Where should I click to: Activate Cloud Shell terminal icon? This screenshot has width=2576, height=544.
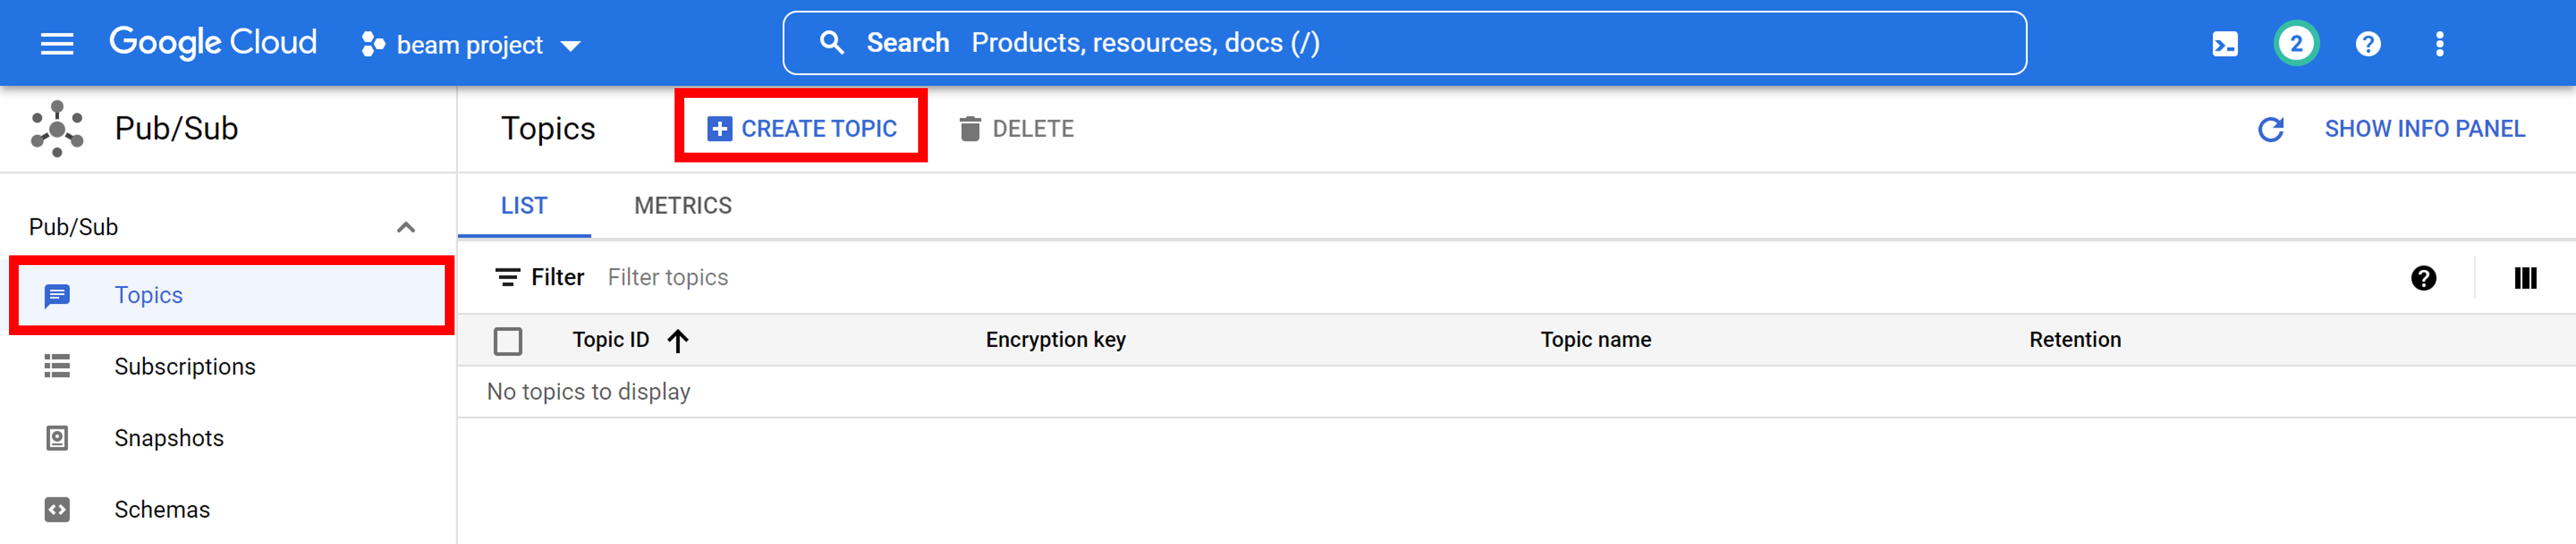click(x=2225, y=44)
